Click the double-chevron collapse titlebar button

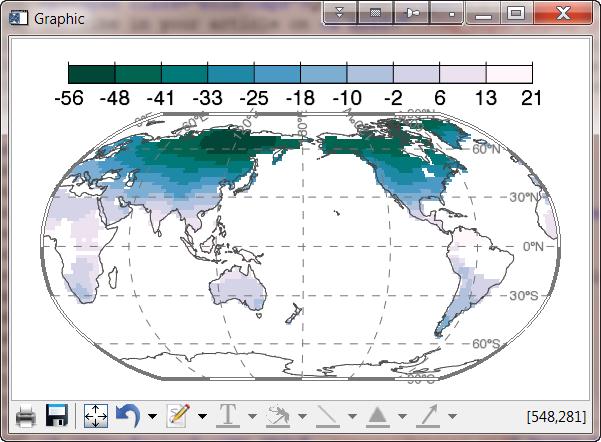pyautogui.click(x=340, y=13)
